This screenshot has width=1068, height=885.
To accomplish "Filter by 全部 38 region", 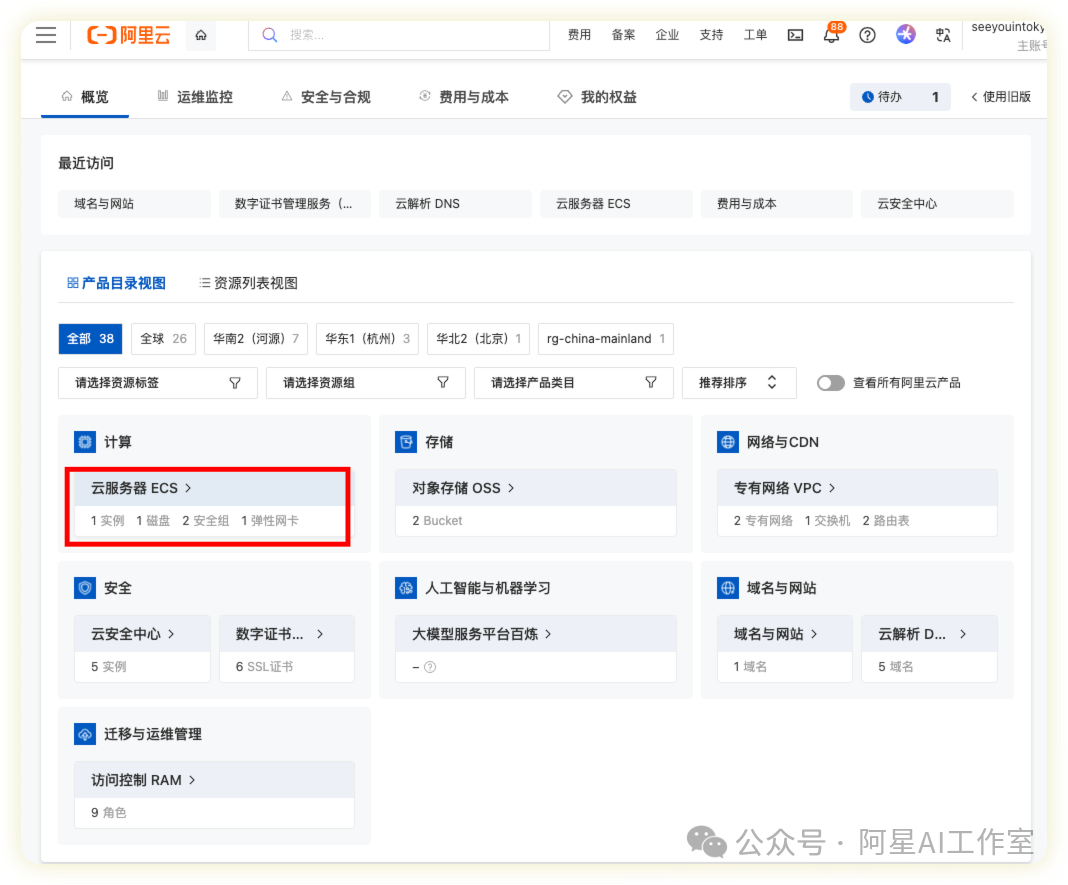I will (91, 339).
